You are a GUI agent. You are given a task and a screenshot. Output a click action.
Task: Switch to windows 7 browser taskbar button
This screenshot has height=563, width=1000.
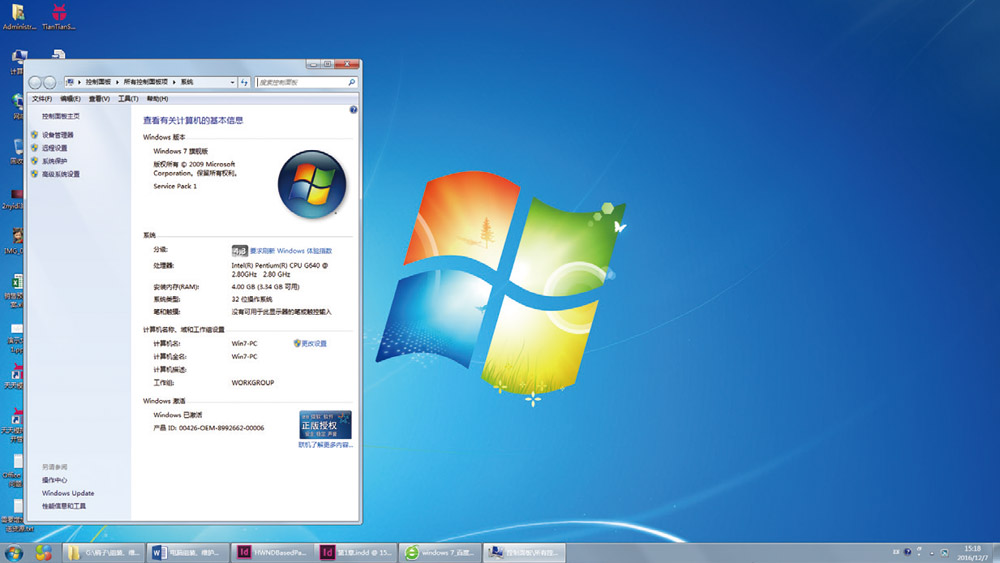[440, 553]
